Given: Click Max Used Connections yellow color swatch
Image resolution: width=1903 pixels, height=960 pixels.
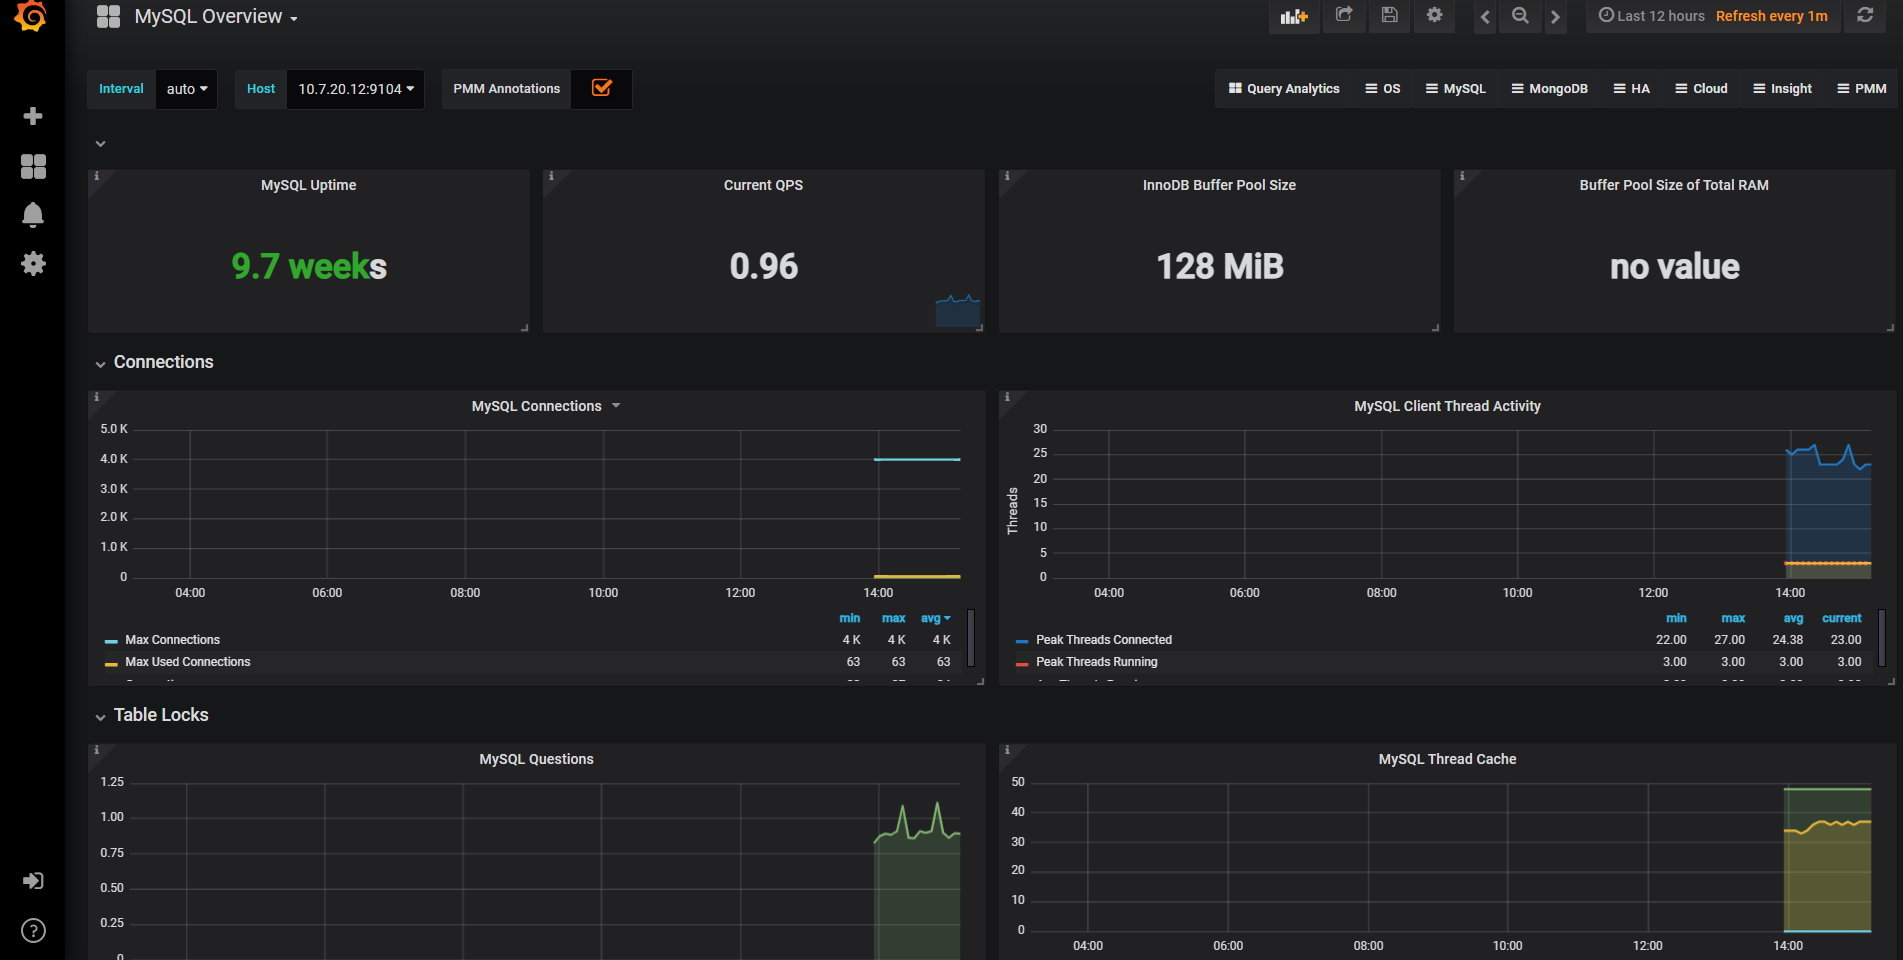Looking at the screenshot, I should point(111,663).
